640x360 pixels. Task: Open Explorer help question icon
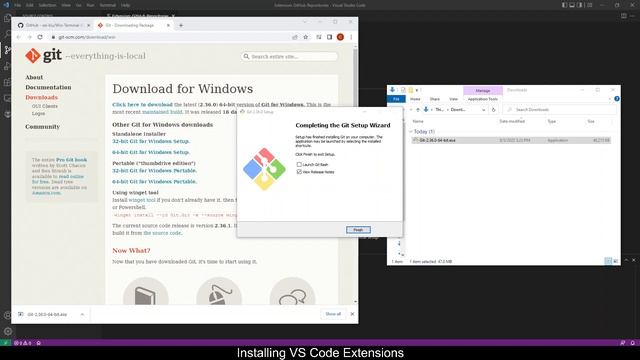pos(617,99)
